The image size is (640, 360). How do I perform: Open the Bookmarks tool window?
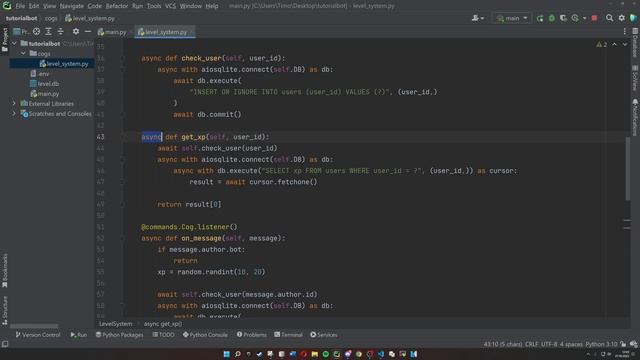pyautogui.click(x=5, y=271)
